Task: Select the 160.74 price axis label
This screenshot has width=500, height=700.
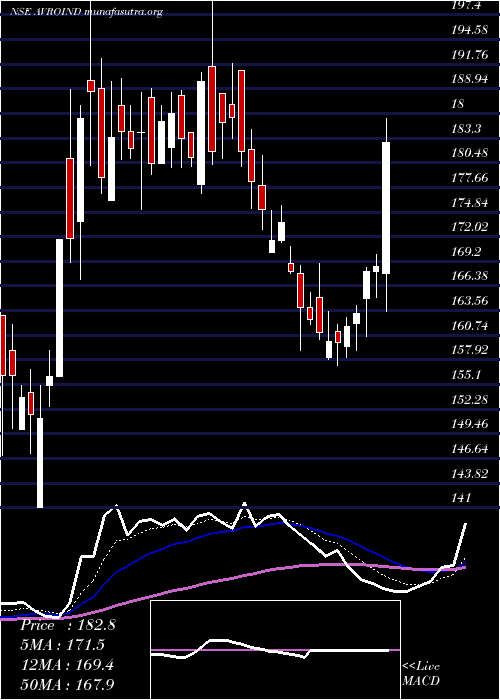Action: click(470, 325)
